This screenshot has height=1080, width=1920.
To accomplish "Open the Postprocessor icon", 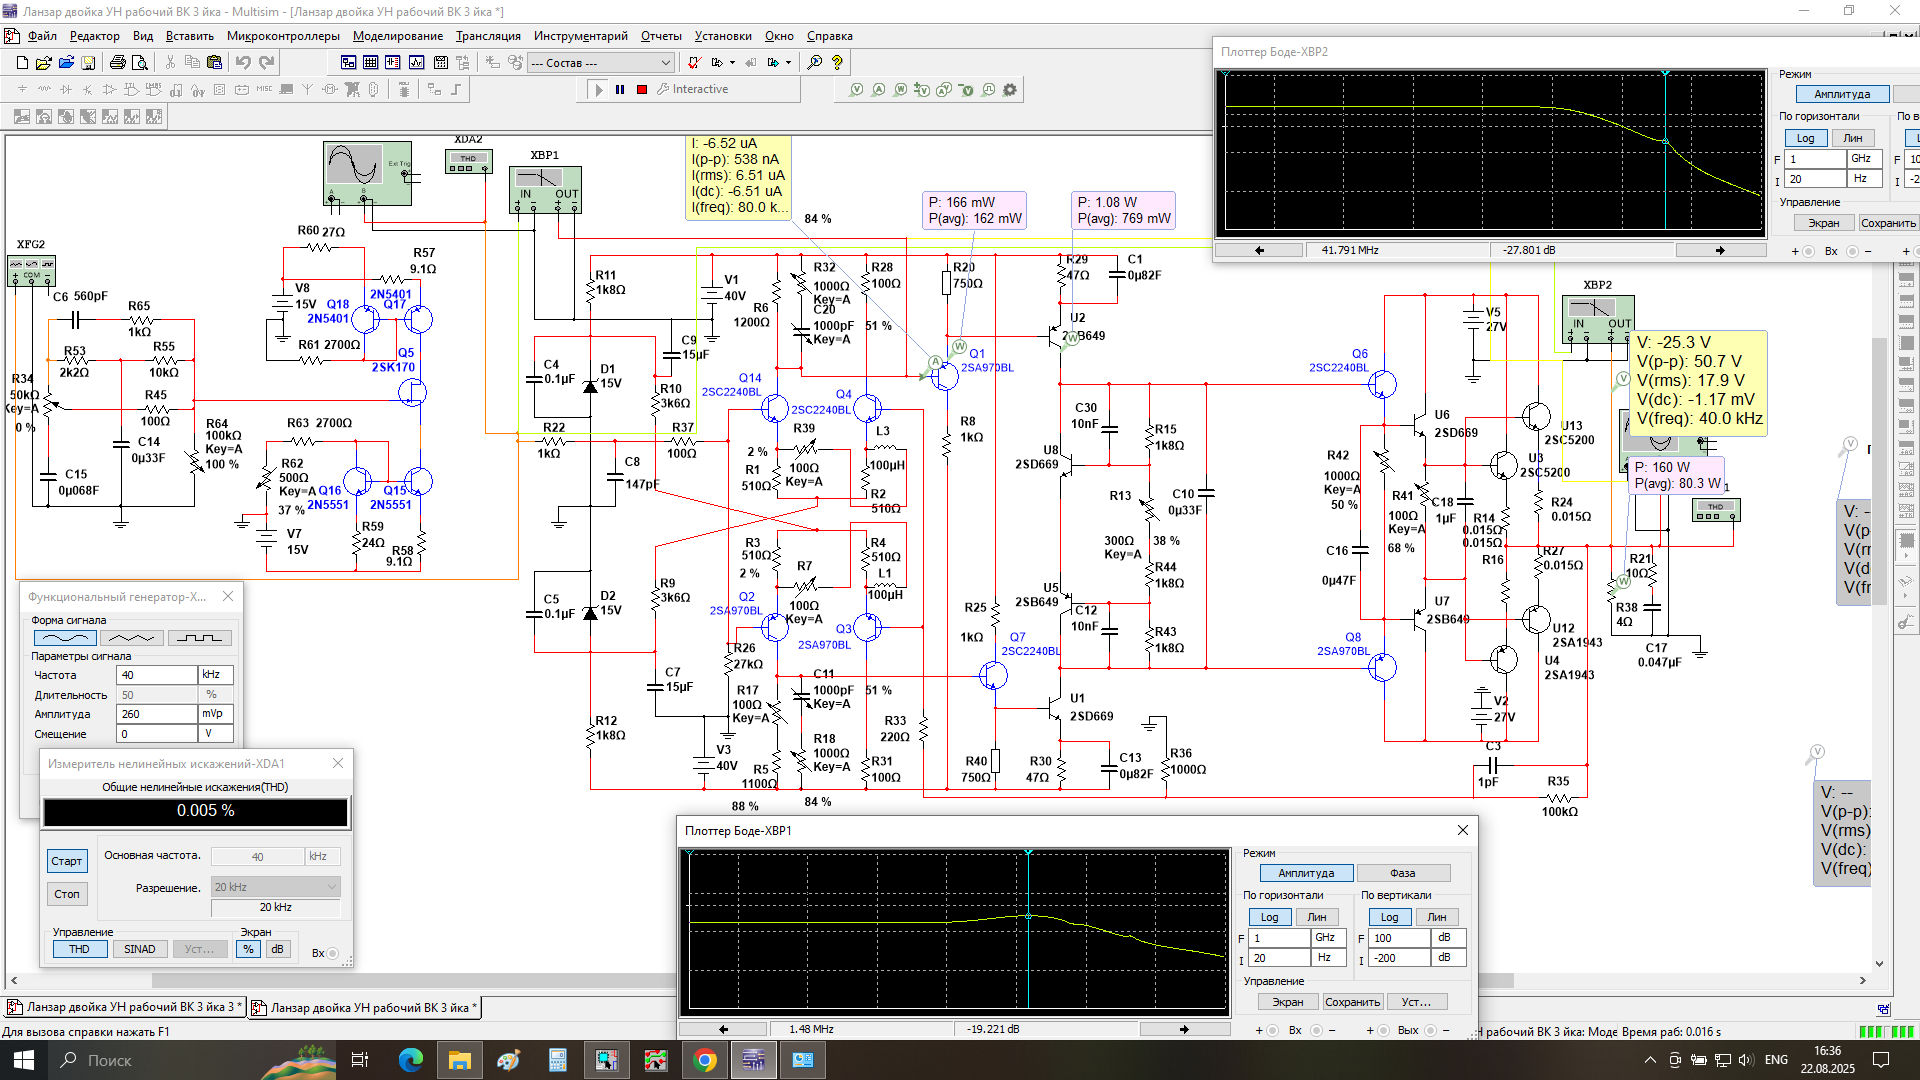I will 439,62.
